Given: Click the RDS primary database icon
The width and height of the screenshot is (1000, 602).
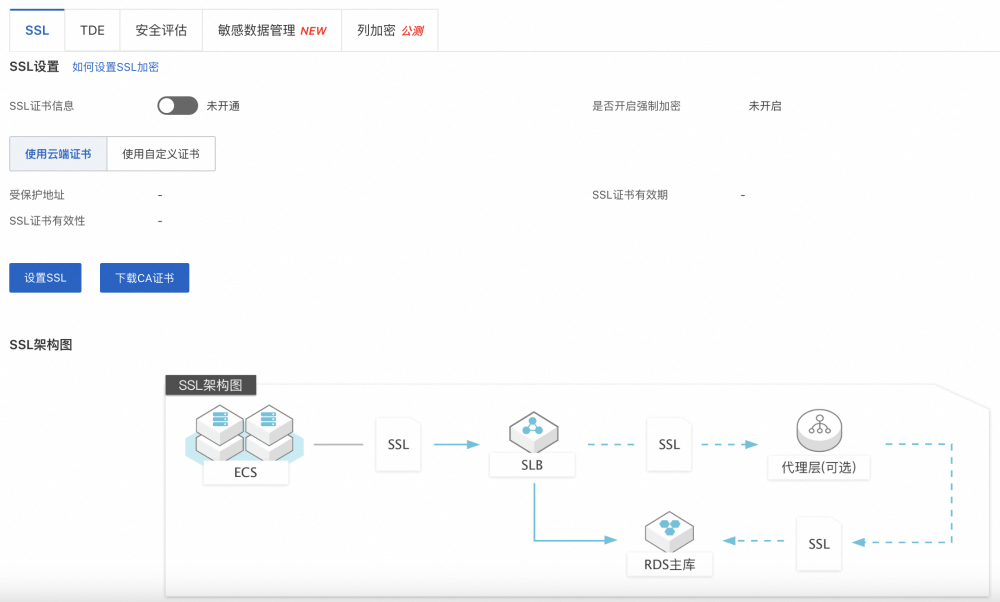Looking at the screenshot, I should coord(669,532).
